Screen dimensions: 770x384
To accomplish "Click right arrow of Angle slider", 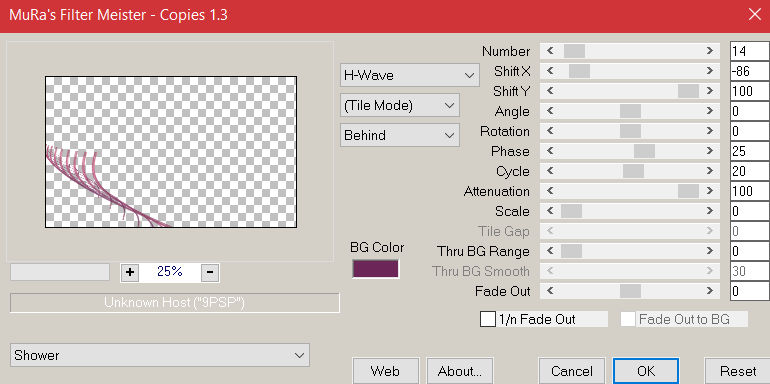I will (x=710, y=111).
